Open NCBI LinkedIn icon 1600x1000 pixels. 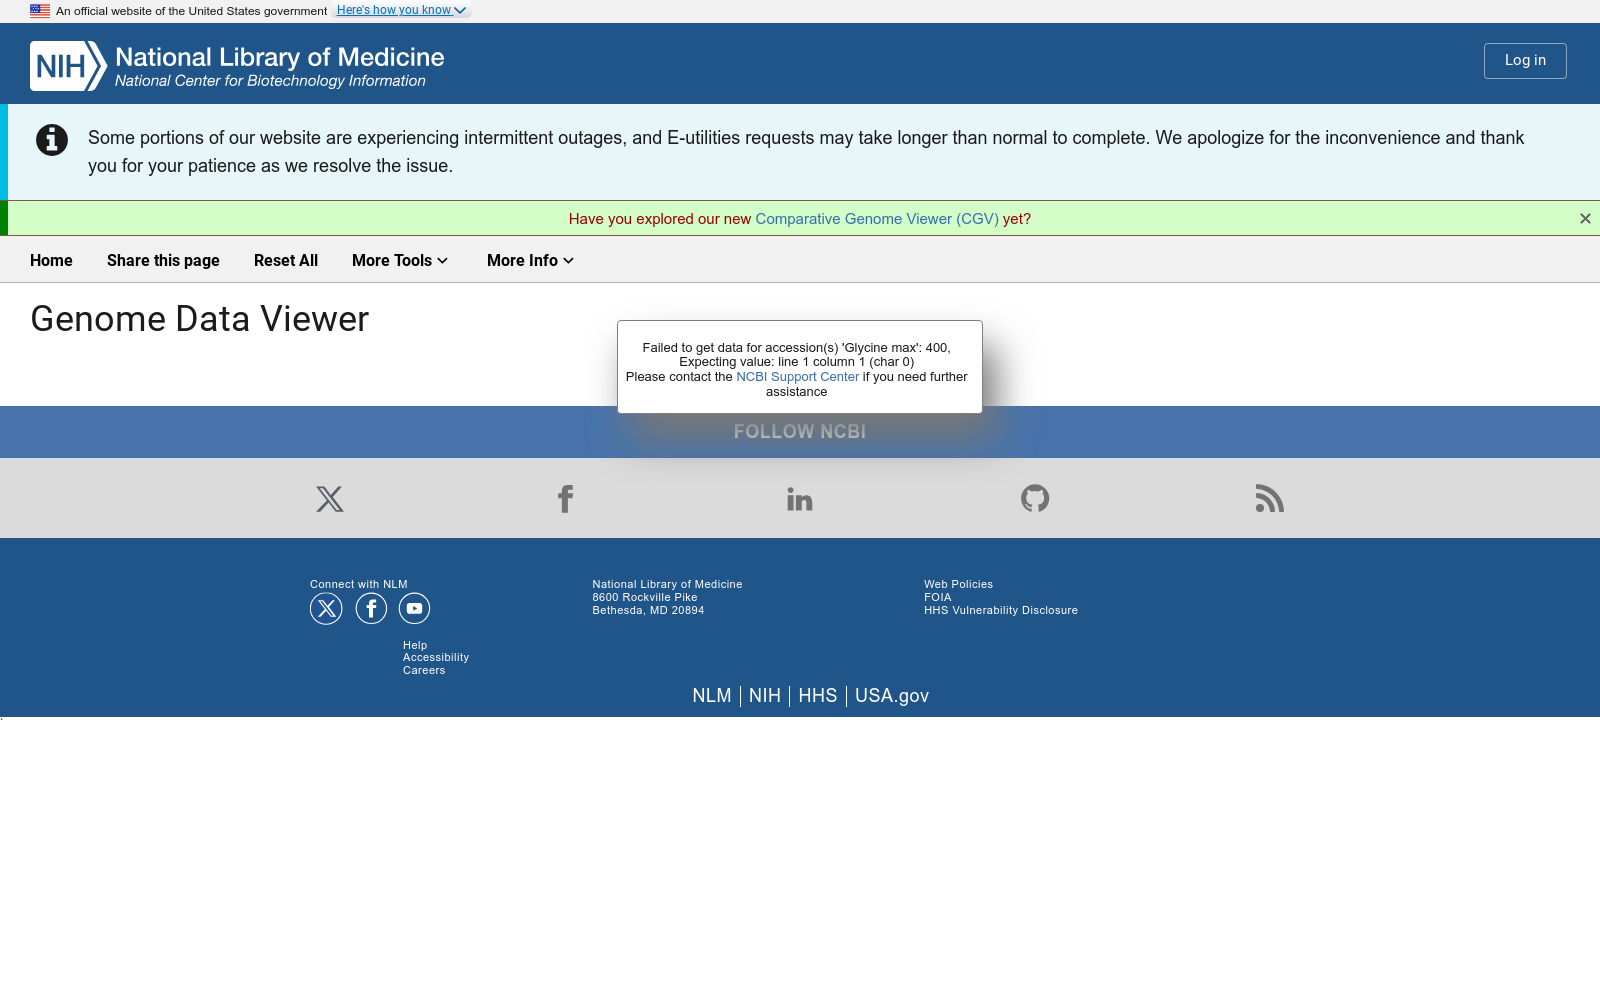pyautogui.click(x=800, y=499)
